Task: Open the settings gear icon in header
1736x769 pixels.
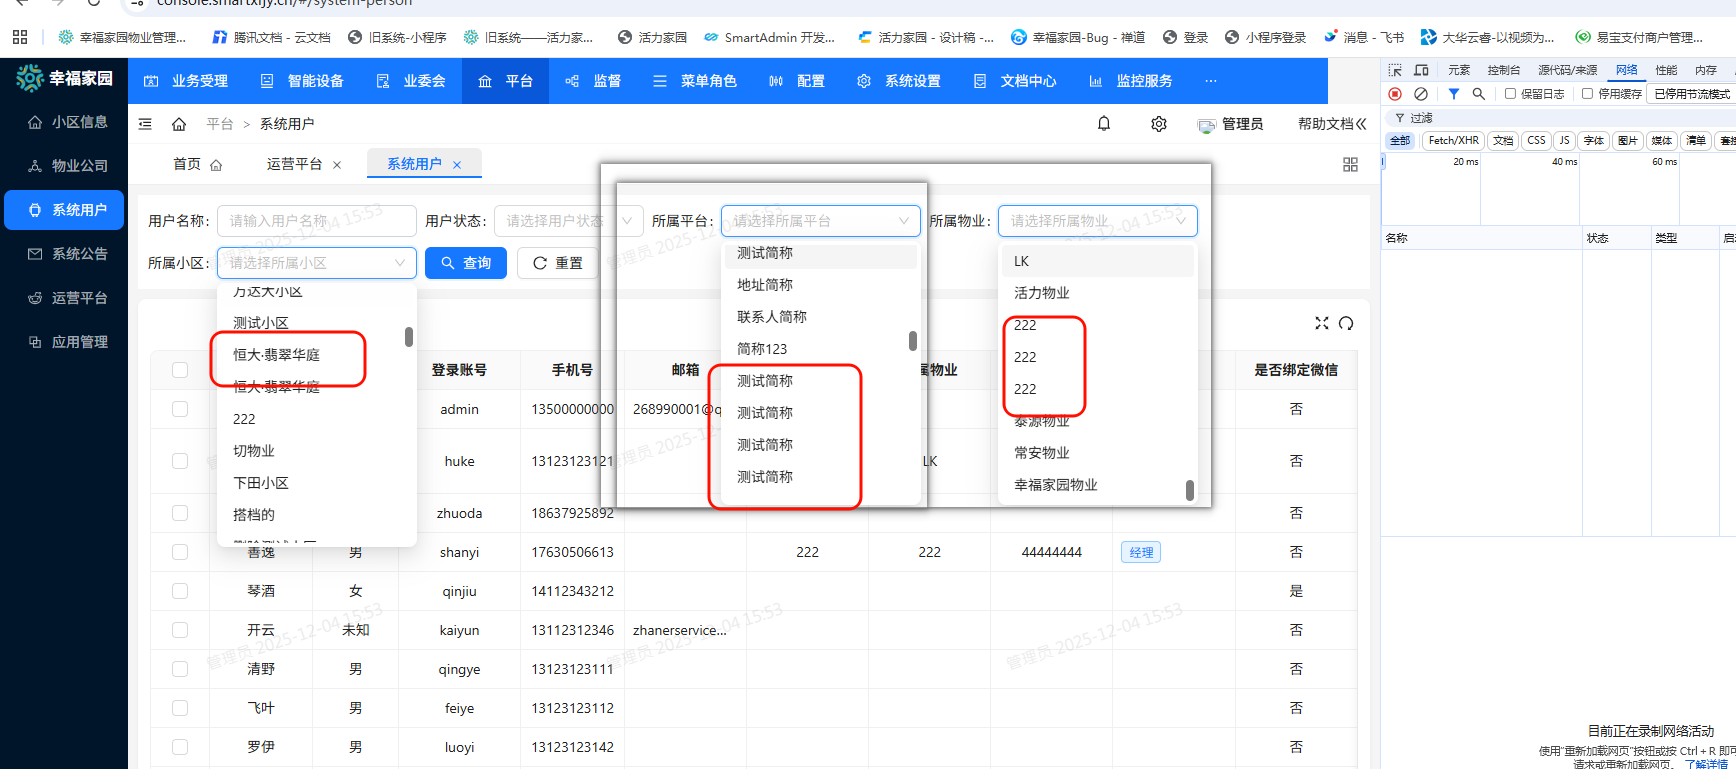Action: (x=1158, y=124)
